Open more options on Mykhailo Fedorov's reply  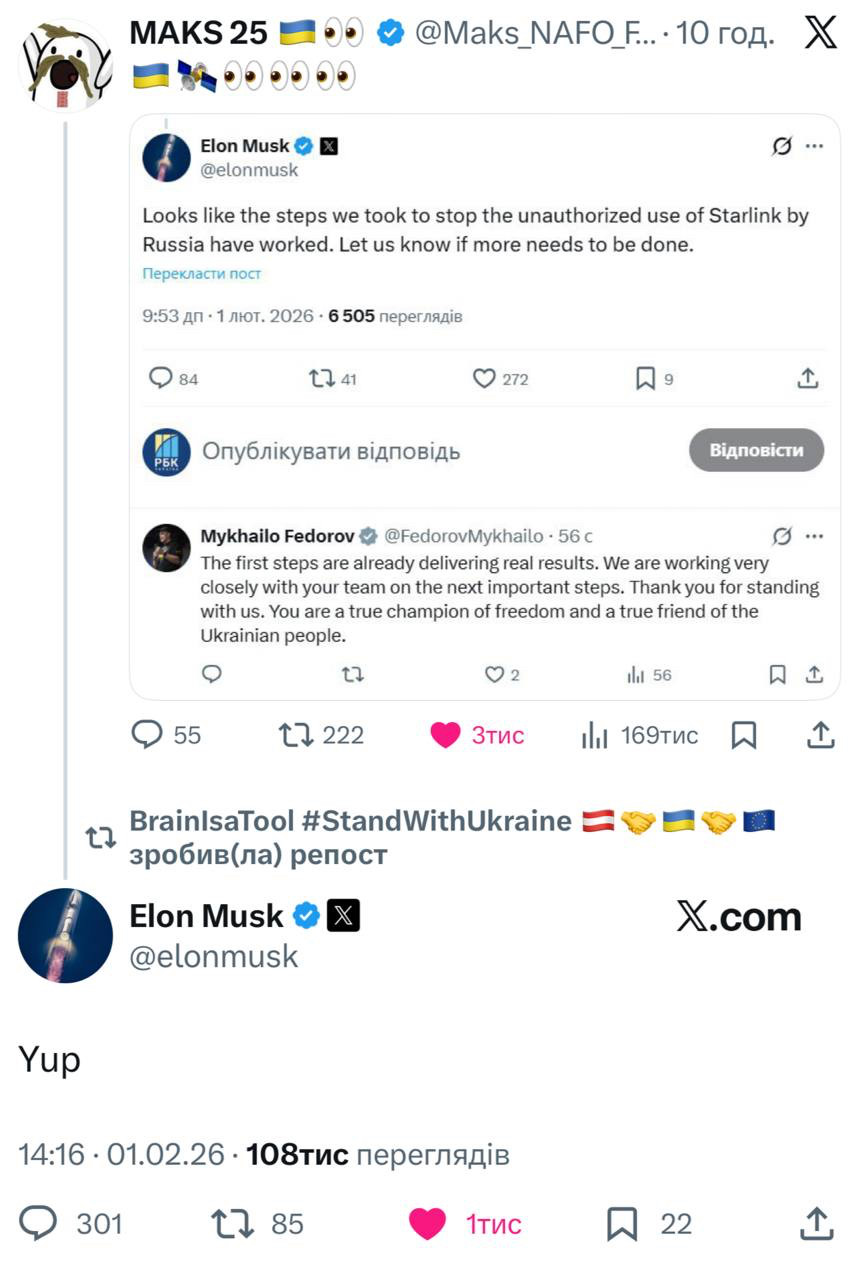[x=815, y=536]
